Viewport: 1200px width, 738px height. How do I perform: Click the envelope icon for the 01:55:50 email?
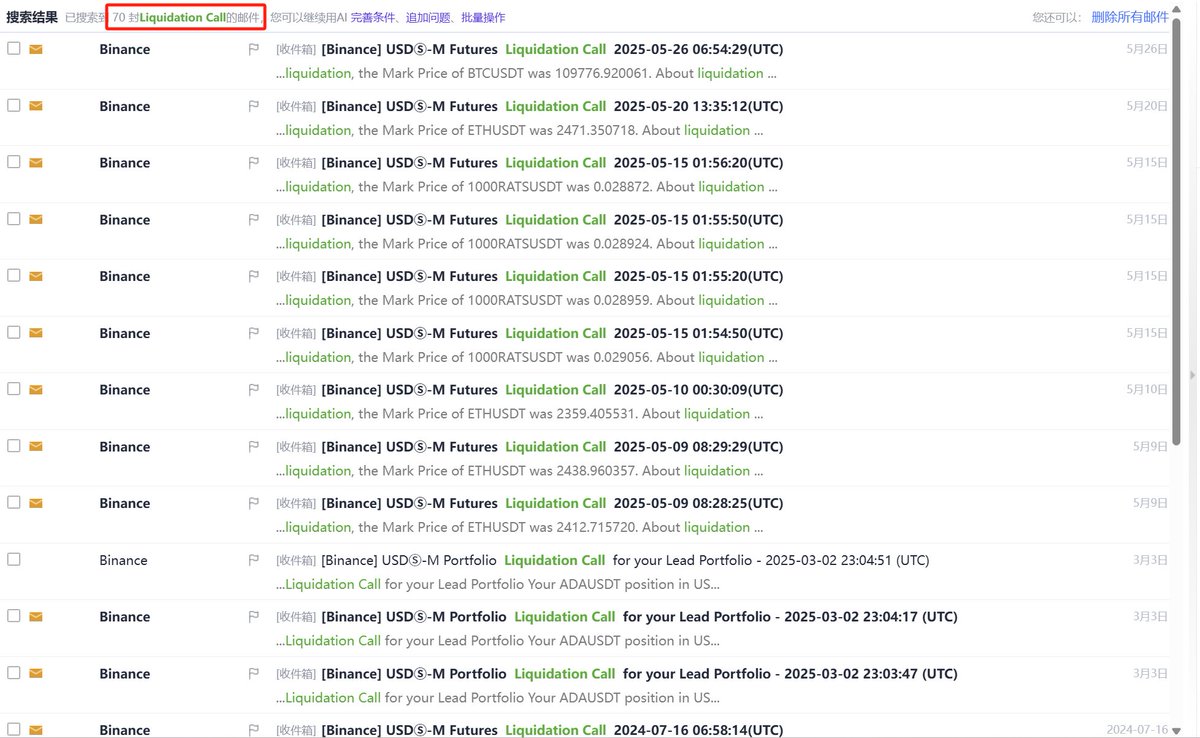tap(36, 219)
